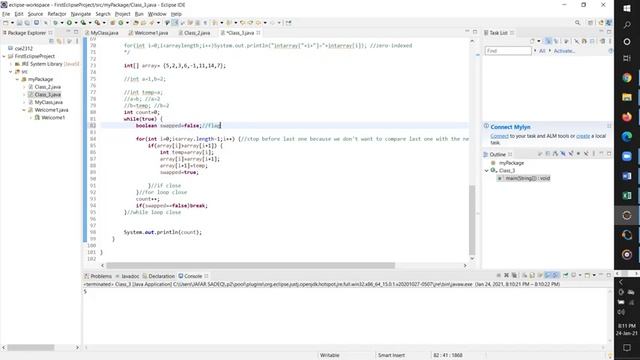
Task: Toggle Pin Console in console toolbar
Action: coord(565,276)
